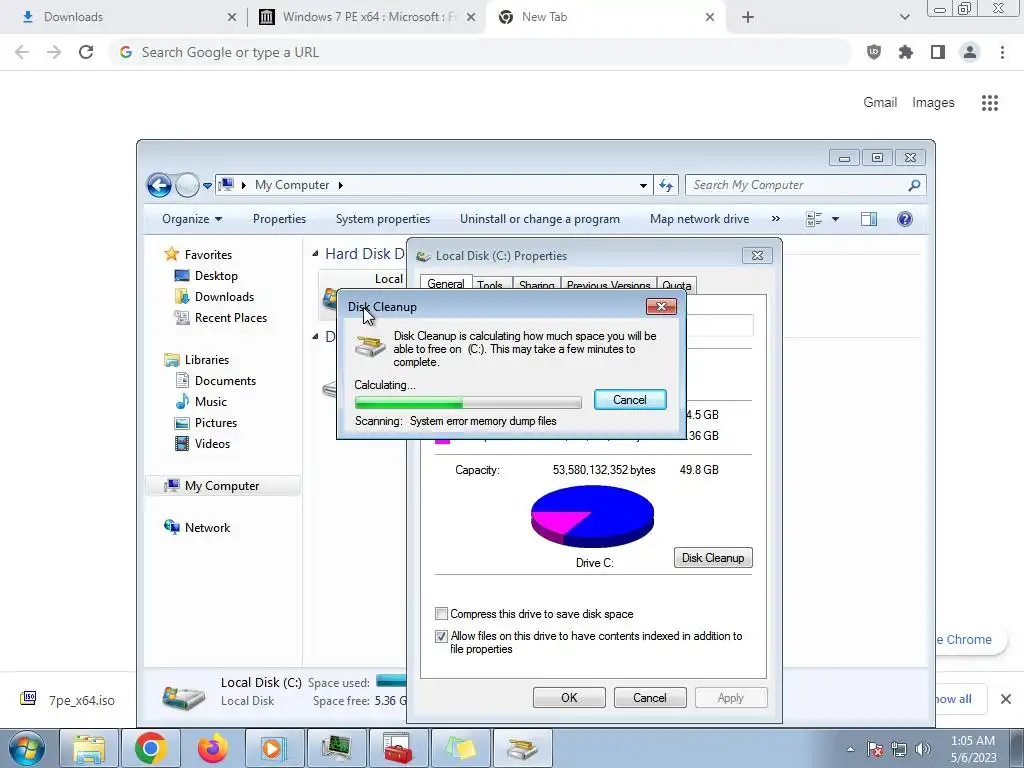Toggle the preview pane icon

(x=869, y=219)
